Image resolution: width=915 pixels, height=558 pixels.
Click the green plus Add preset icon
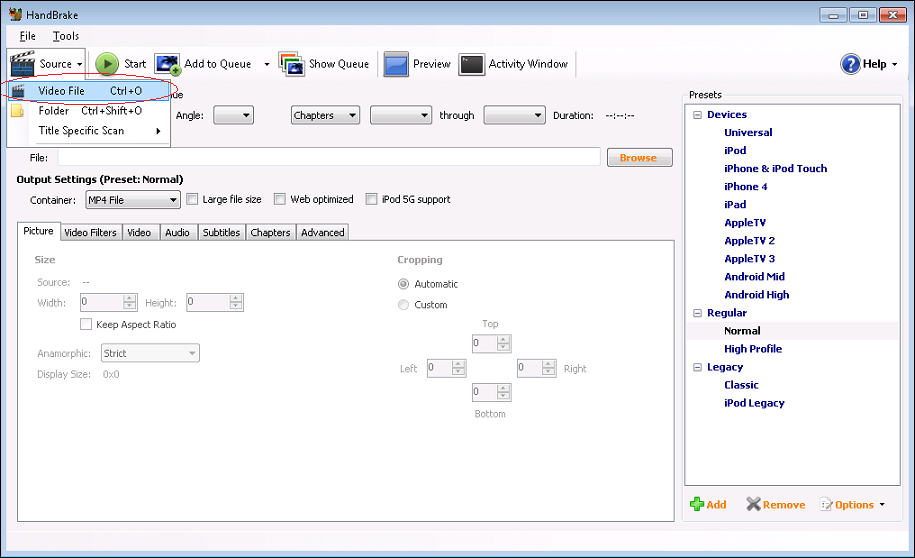(697, 504)
